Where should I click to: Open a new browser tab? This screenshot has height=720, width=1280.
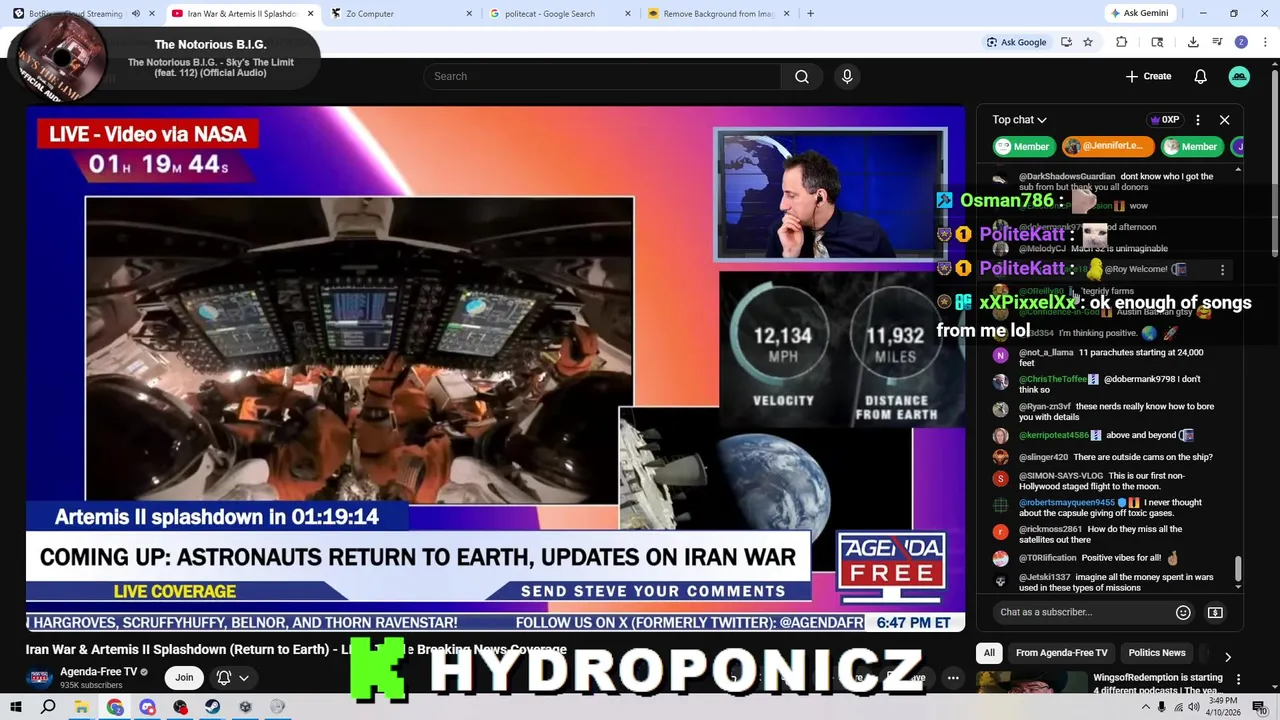coord(810,13)
